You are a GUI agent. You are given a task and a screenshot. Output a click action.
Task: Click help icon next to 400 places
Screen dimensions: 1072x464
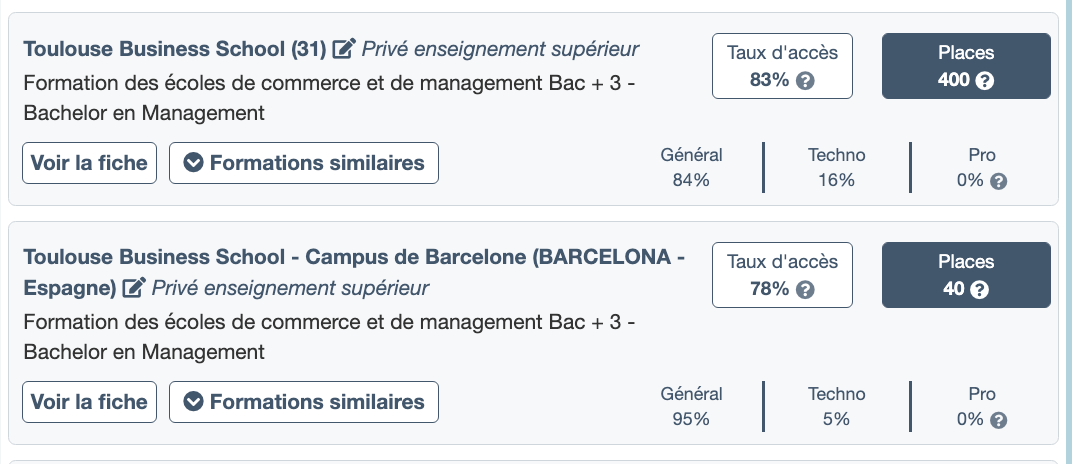pos(984,81)
